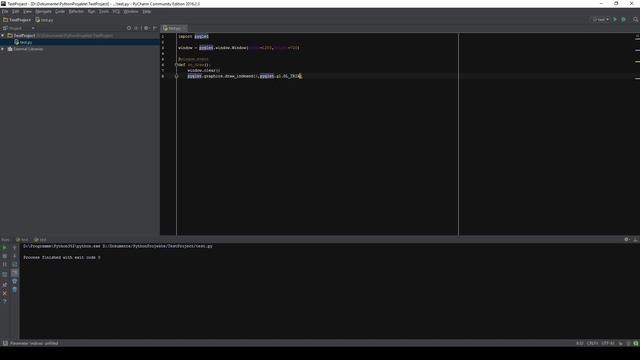Viewport: 640px width, 360px height.
Task: Hide the Project tool window
Action: (155, 28)
